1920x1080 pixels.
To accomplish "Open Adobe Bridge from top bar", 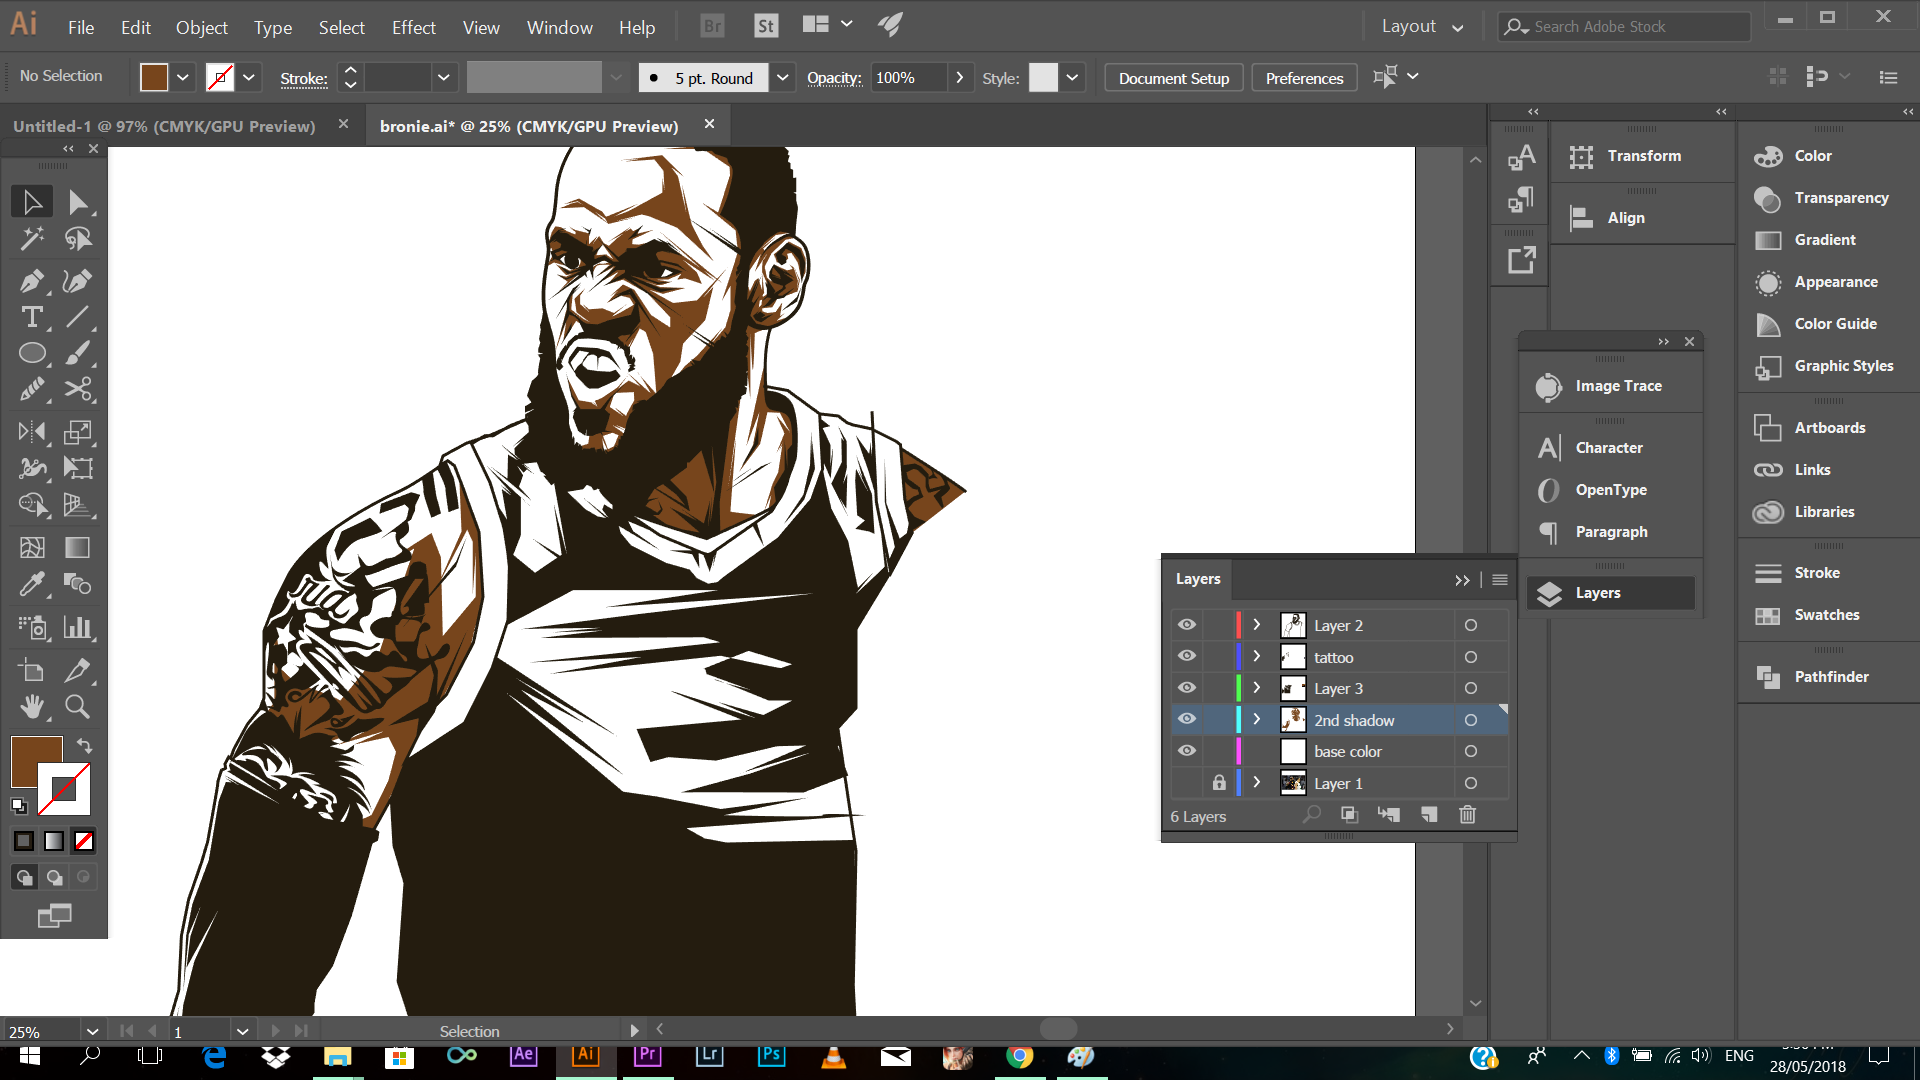I will pos(712,26).
